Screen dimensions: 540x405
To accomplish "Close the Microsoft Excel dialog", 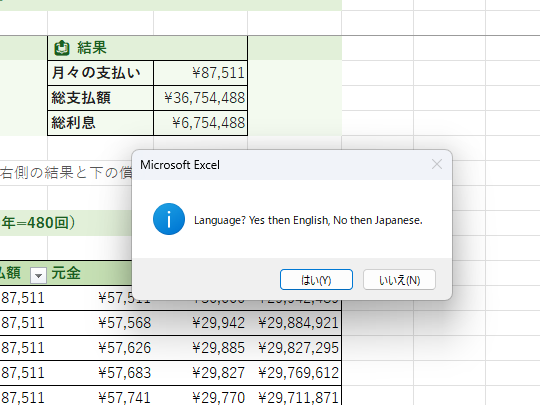I will coord(437,165).
